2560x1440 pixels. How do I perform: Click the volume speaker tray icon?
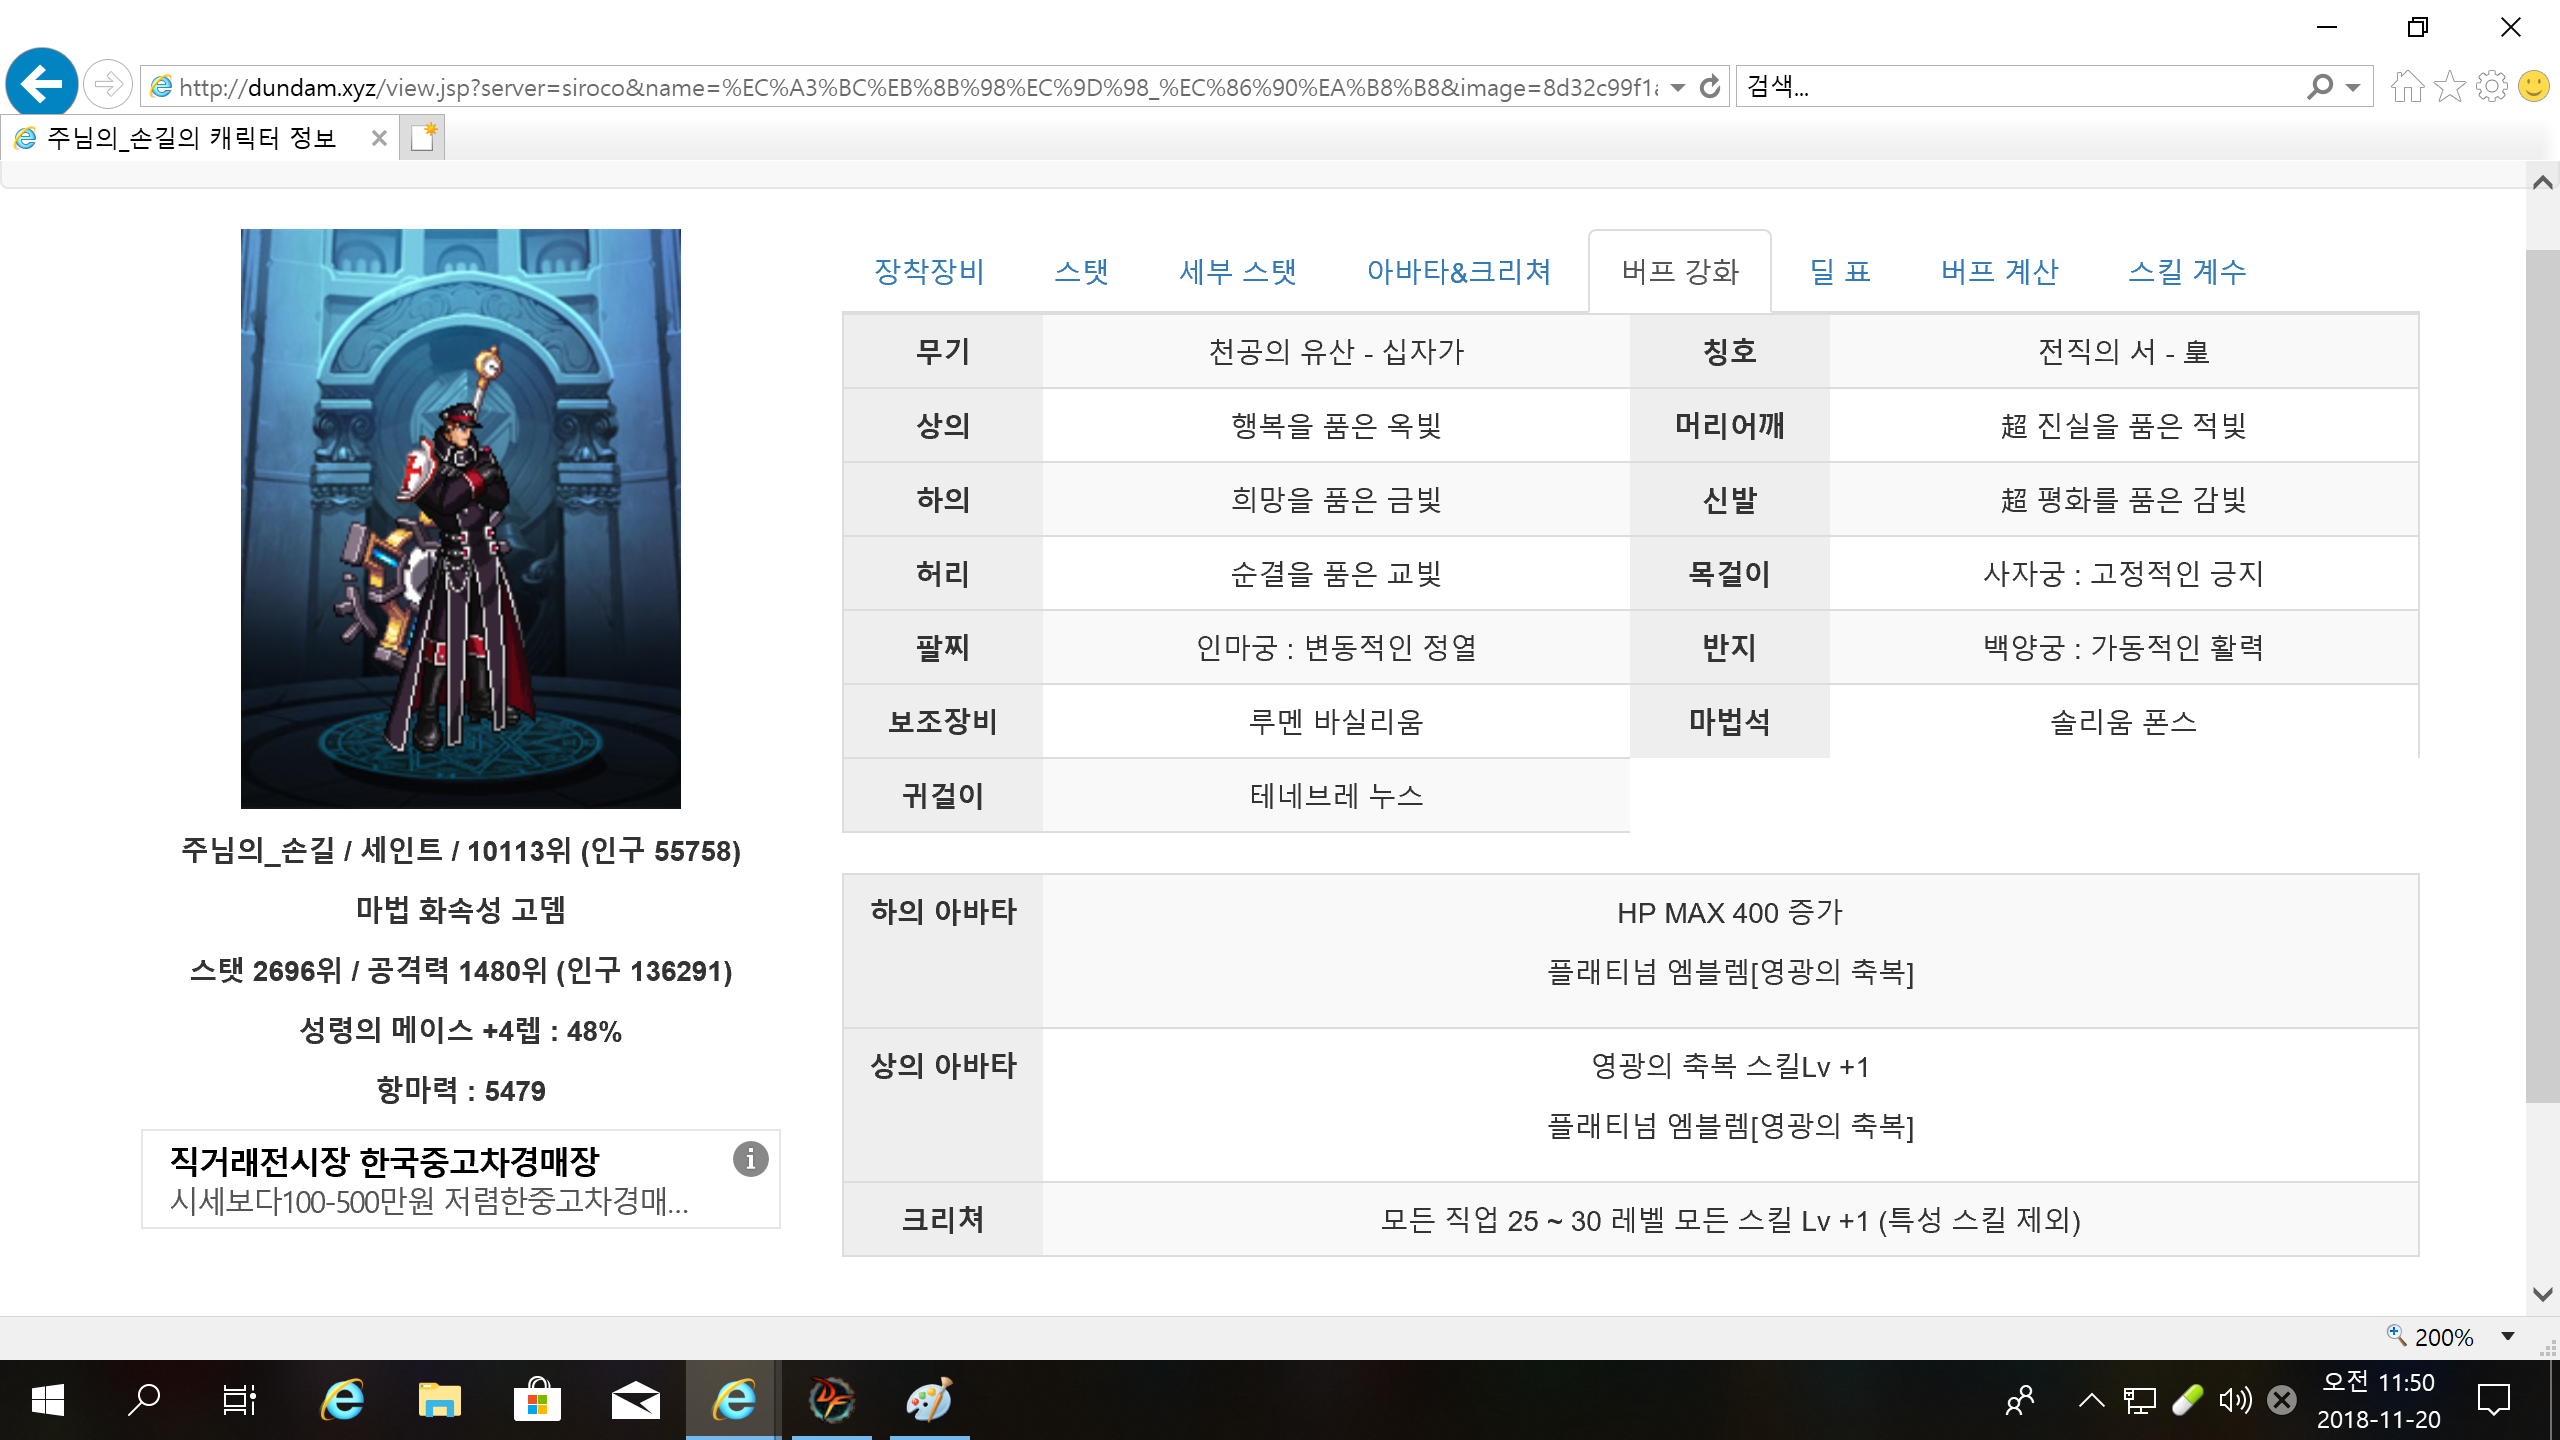pyautogui.click(x=2235, y=1400)
